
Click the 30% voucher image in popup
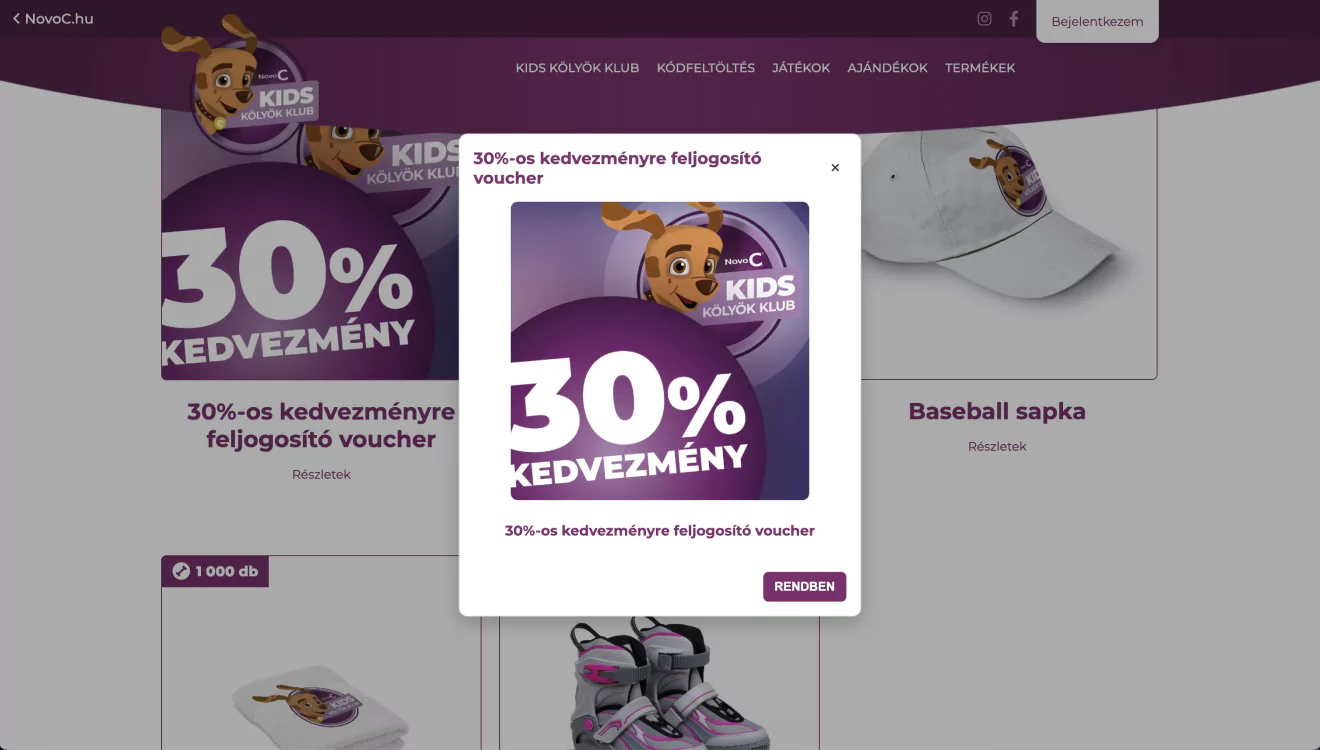660,351
